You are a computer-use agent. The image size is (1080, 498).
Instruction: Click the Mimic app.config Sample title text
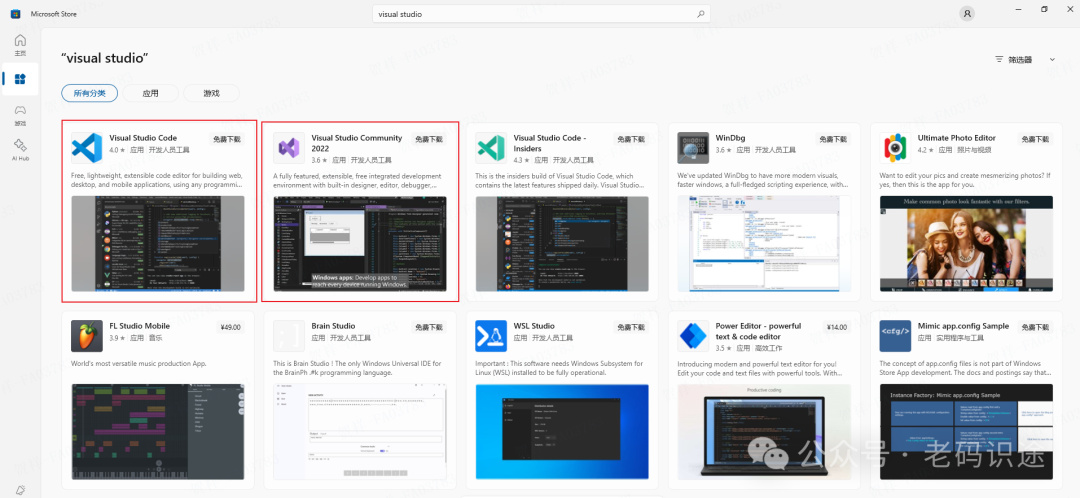(963, 326)
